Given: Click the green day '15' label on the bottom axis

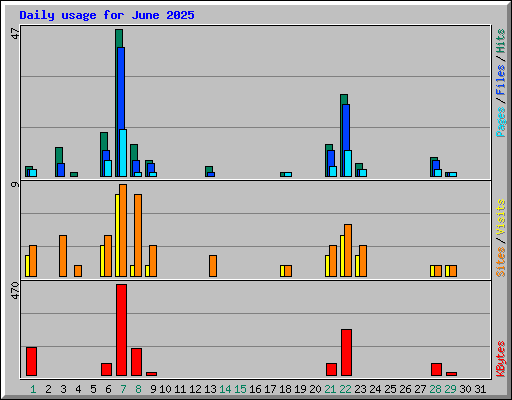Looking at the screenshot, I should click(240, 389).
